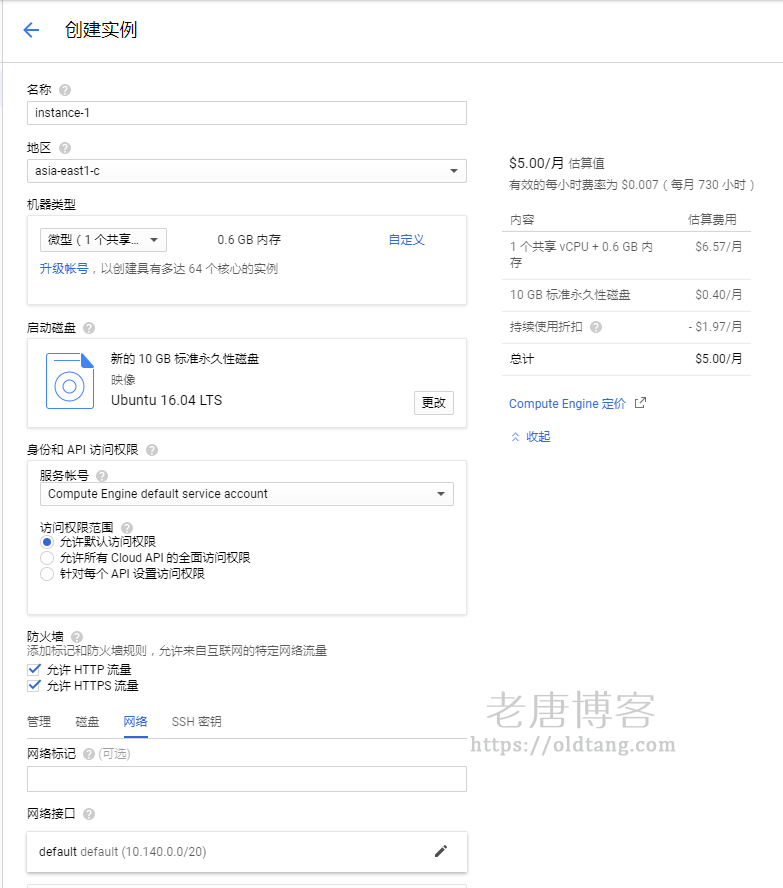Click the help icon beside 地区
The image size is (783, 888).
65,148
